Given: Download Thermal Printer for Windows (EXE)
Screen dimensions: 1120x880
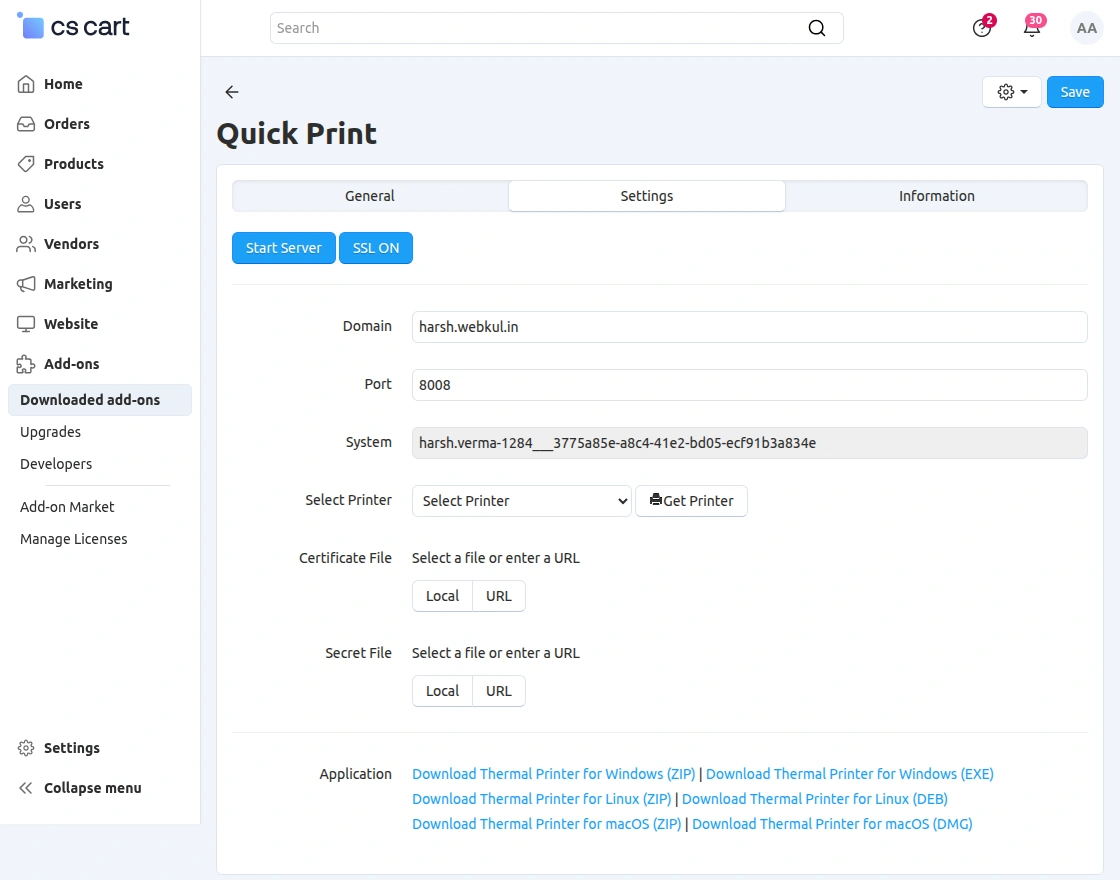Looking at the screenshot, I should [x=849, y=774].
